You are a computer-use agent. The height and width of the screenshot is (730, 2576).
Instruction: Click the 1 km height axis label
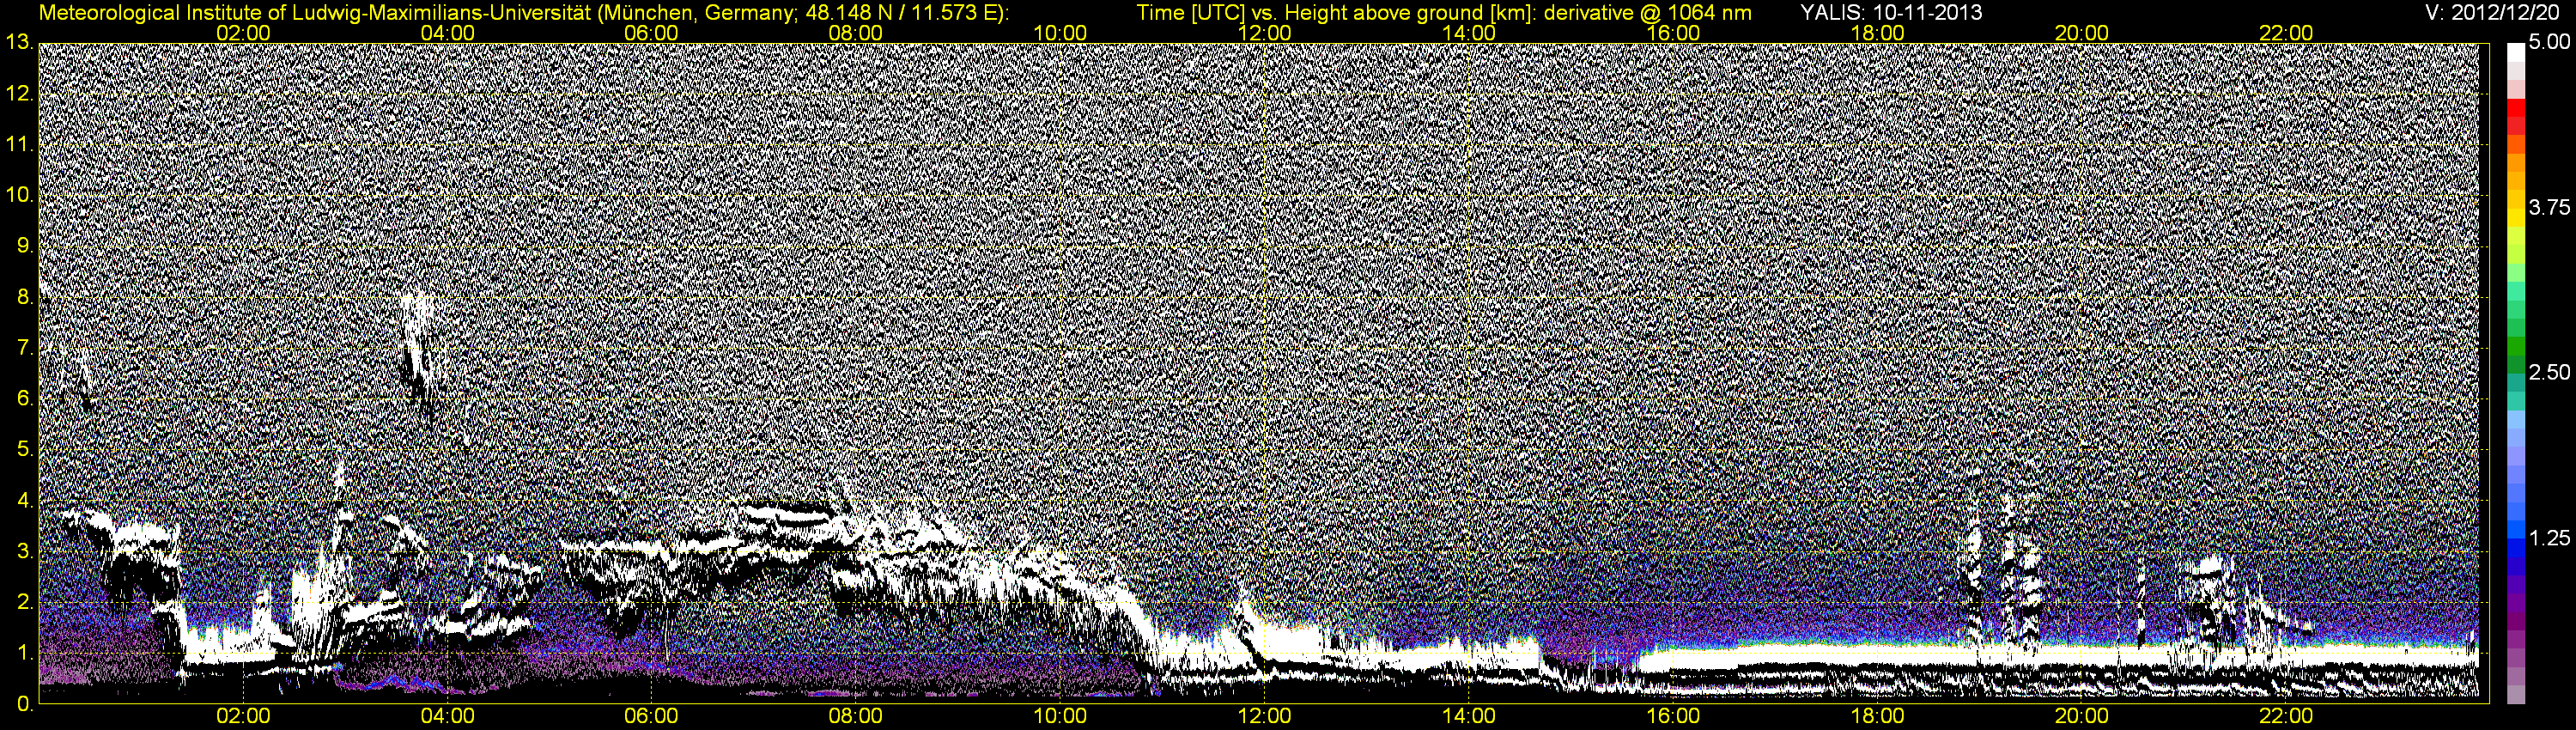25,653
